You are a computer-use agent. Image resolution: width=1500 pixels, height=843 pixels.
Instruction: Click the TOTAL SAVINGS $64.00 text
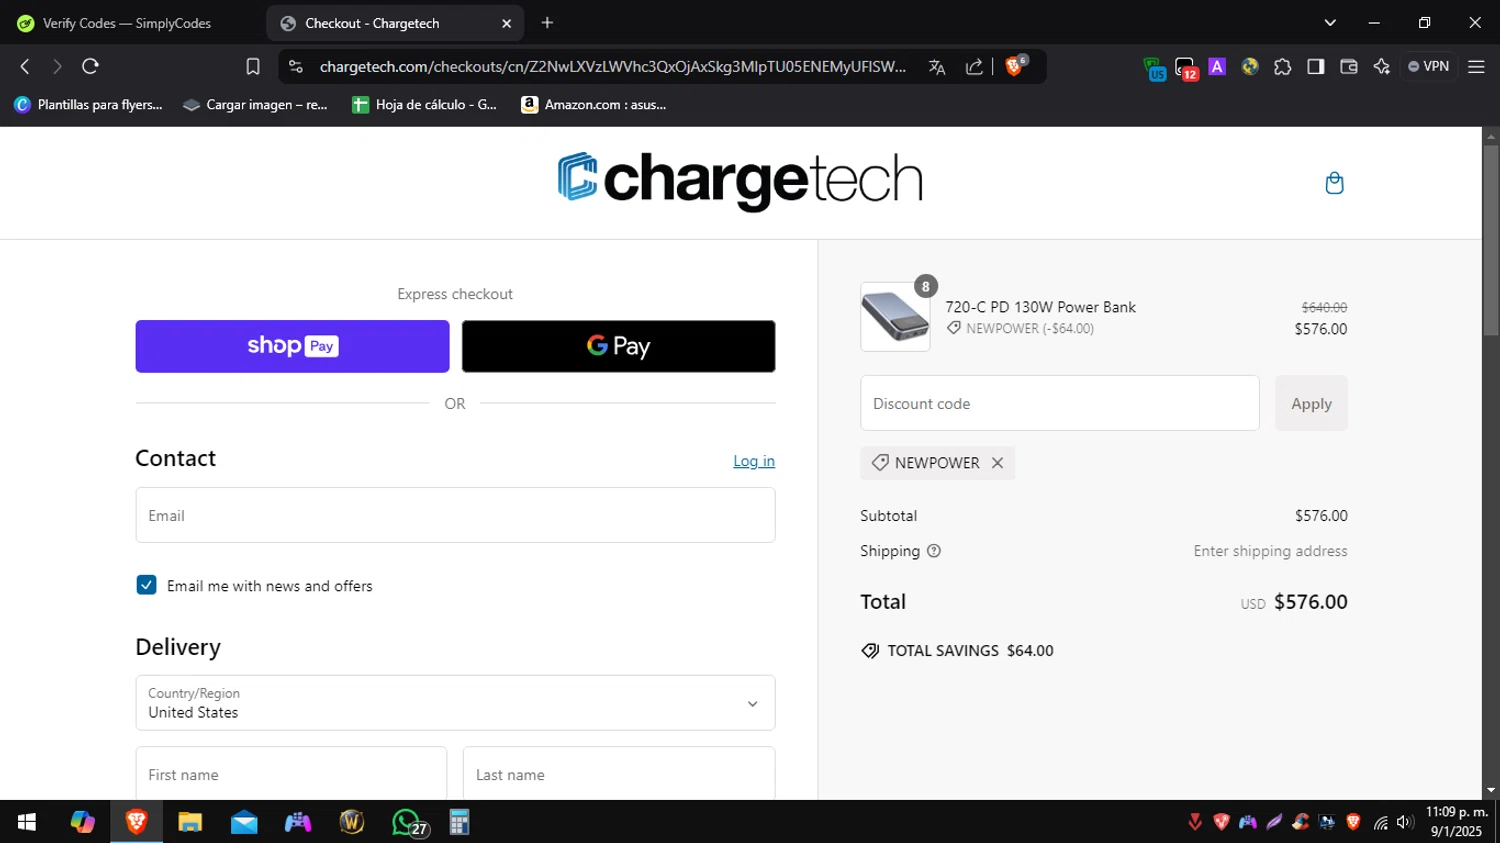tap(970, 651)
